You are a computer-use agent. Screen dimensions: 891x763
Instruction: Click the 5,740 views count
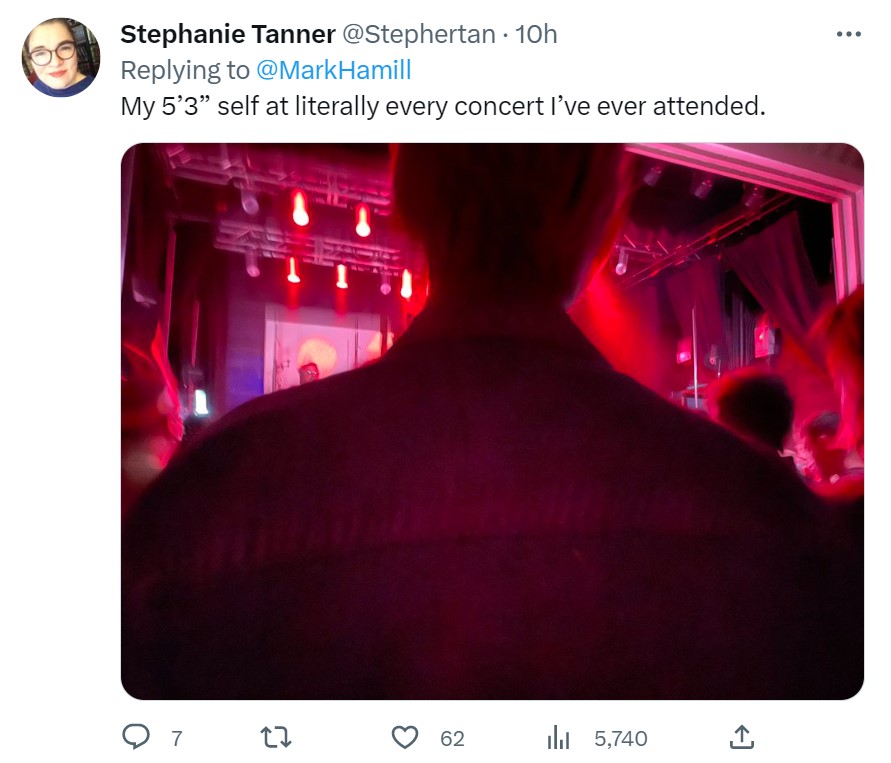pyautogui.click(x=620, y=739)
